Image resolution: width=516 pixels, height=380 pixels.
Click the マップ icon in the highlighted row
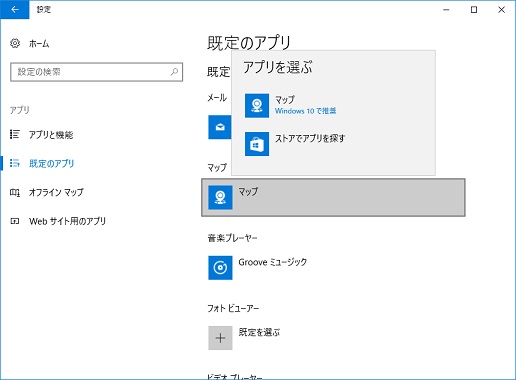pos(220,198)
